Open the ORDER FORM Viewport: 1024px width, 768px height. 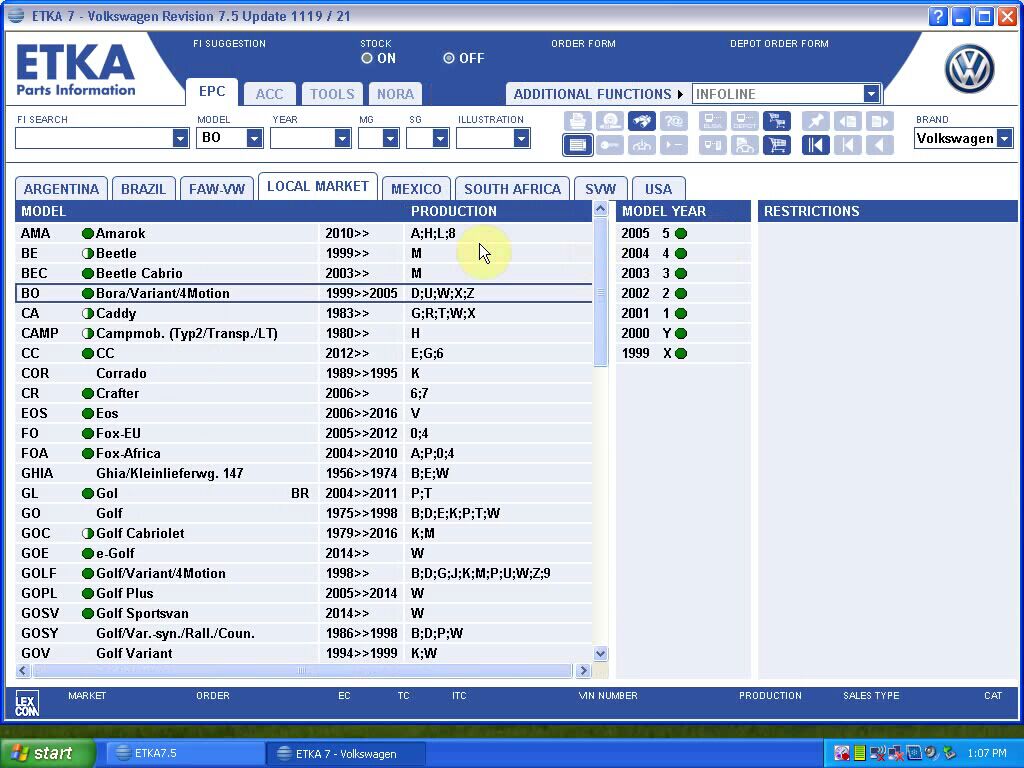[x=583, y=44]
